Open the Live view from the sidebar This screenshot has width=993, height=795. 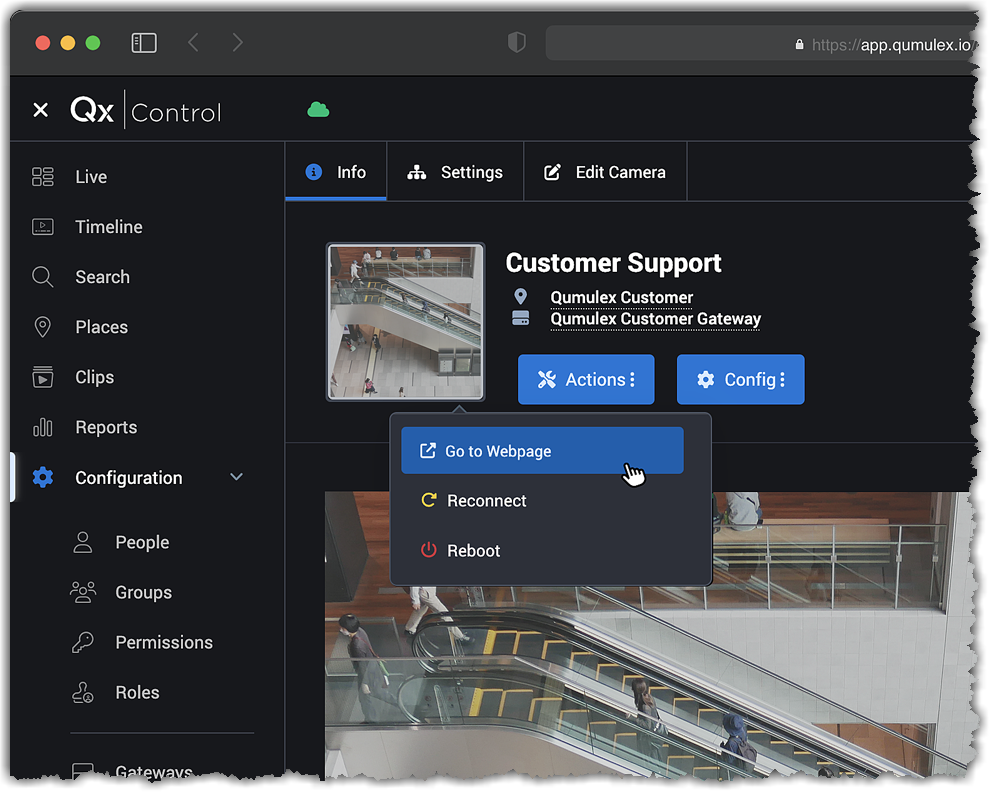click(x=43, y=176)
